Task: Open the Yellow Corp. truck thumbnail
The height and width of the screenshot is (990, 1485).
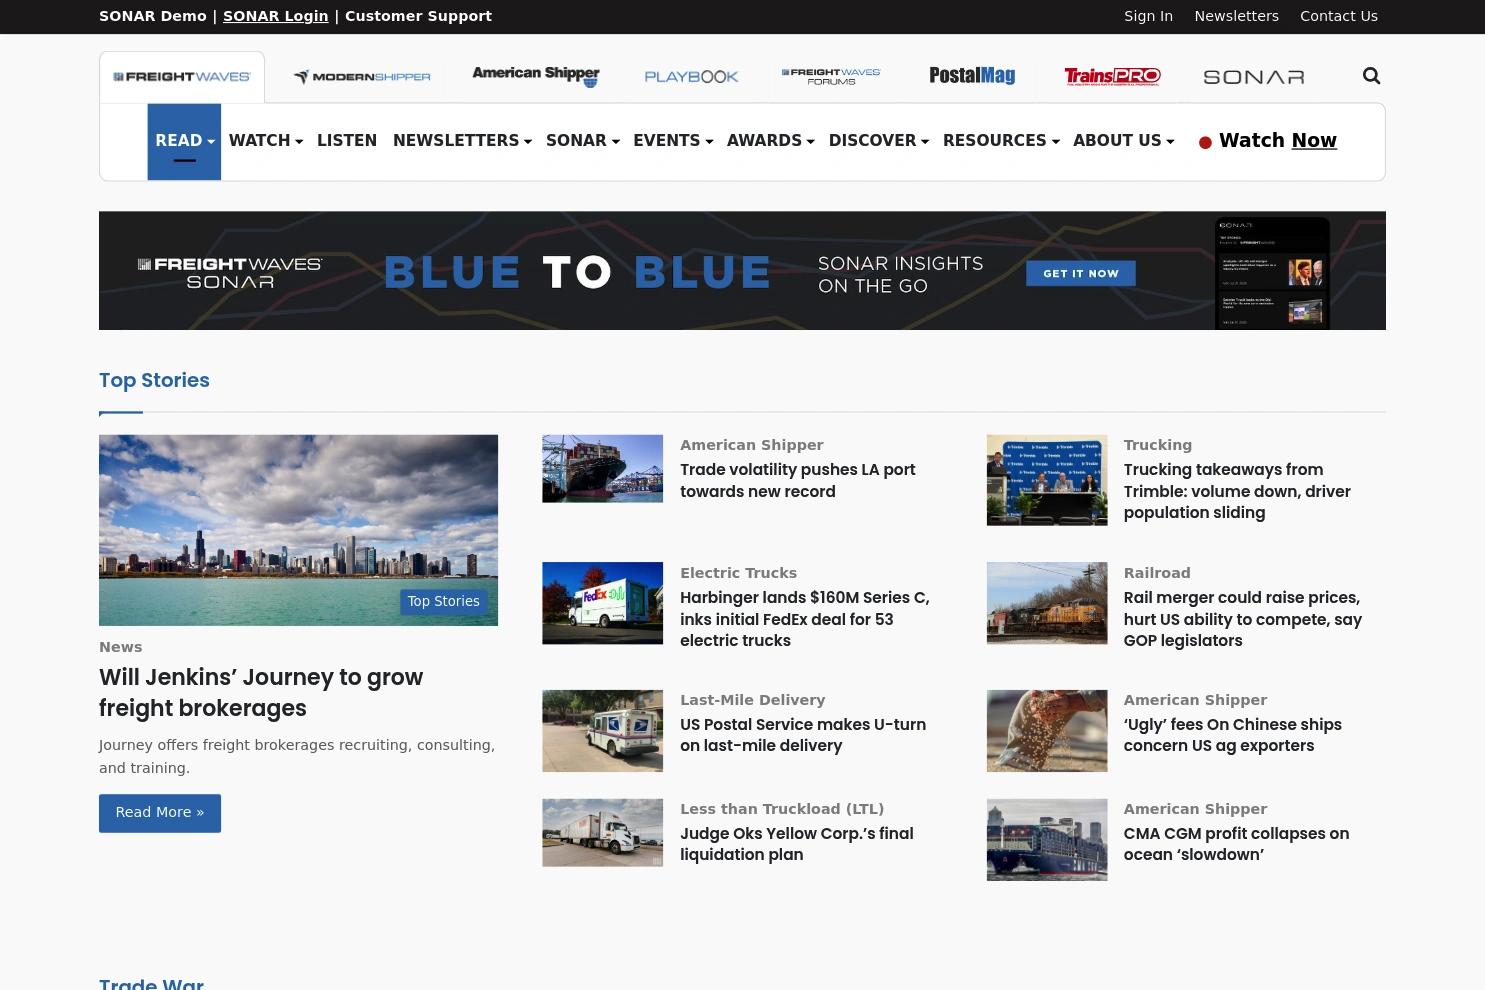Action: pos(602,833)
